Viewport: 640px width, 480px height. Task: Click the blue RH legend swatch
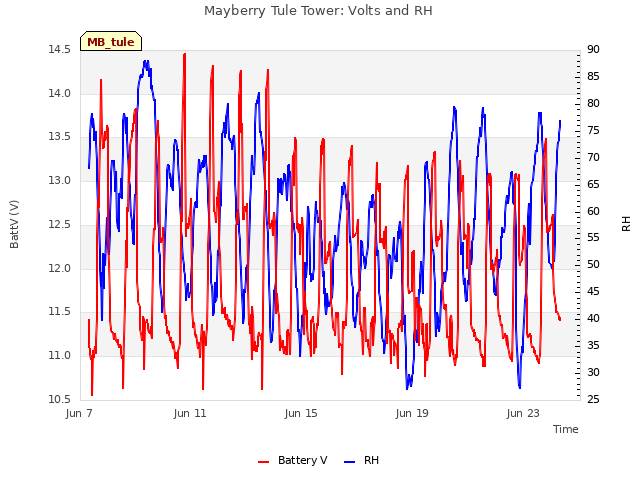point(350,462)
